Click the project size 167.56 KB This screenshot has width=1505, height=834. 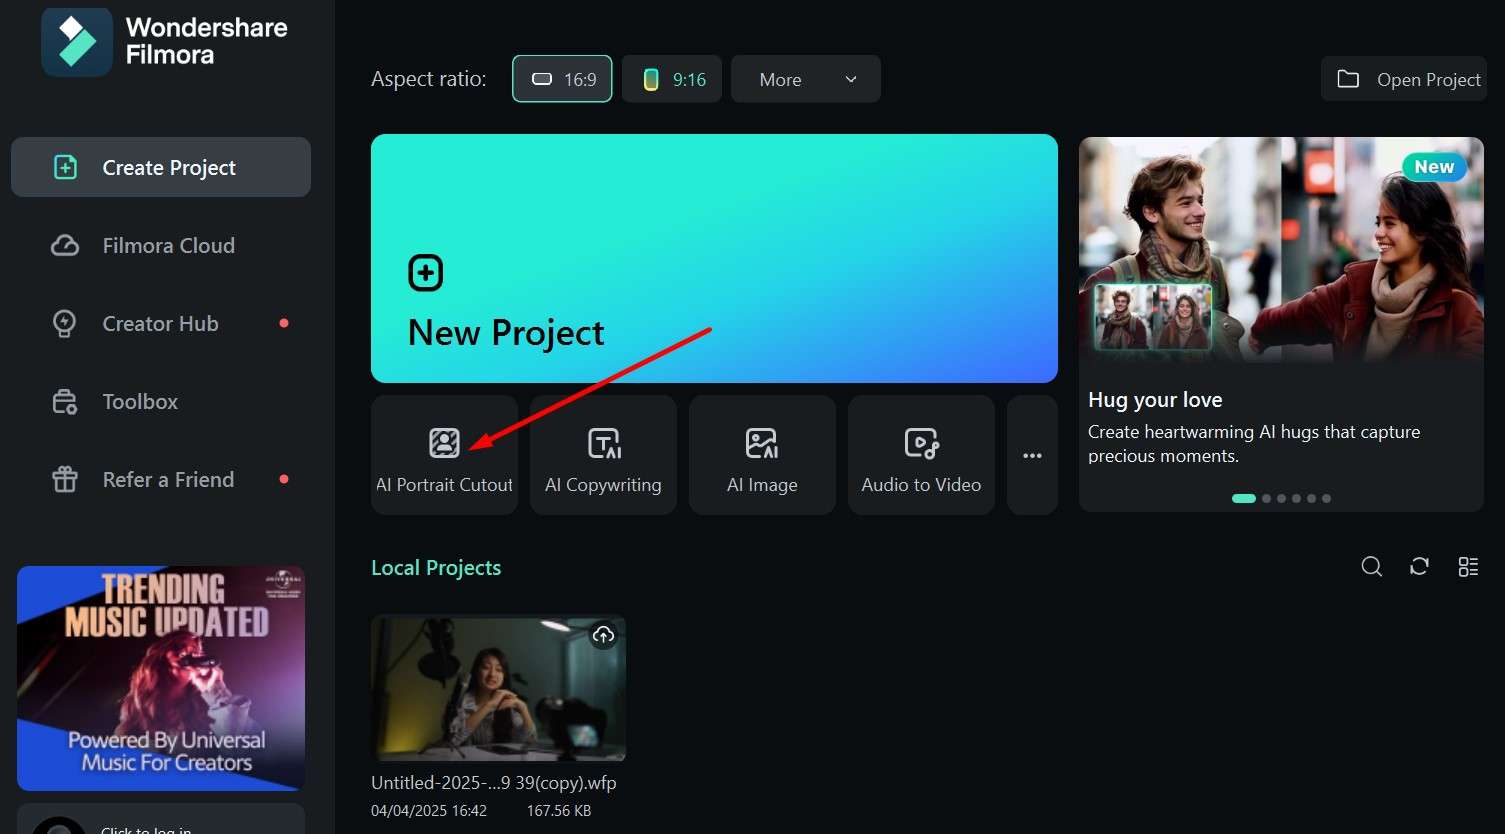559,811
